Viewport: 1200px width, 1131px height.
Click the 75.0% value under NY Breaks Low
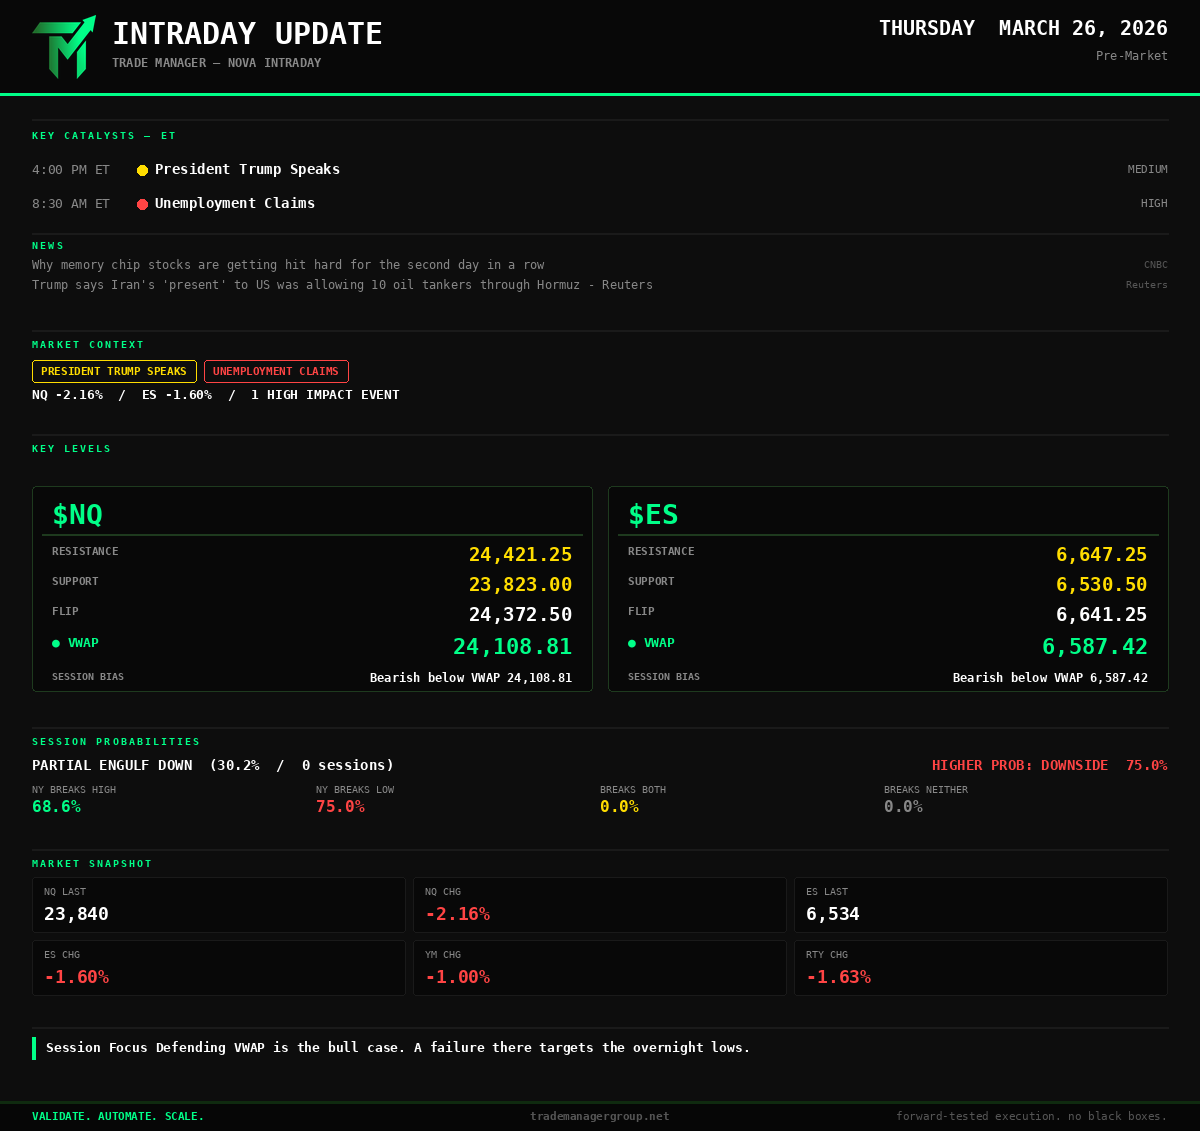point(340,806)
